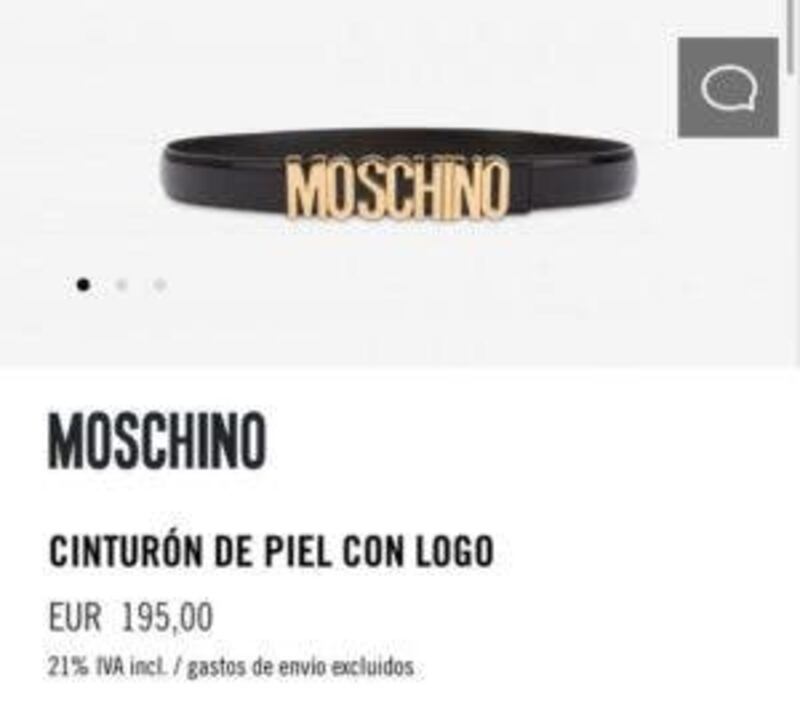This screenshot has height=709, width=800.
Task: Open the chat speech bubble icon
Action: tap(728, 87)
